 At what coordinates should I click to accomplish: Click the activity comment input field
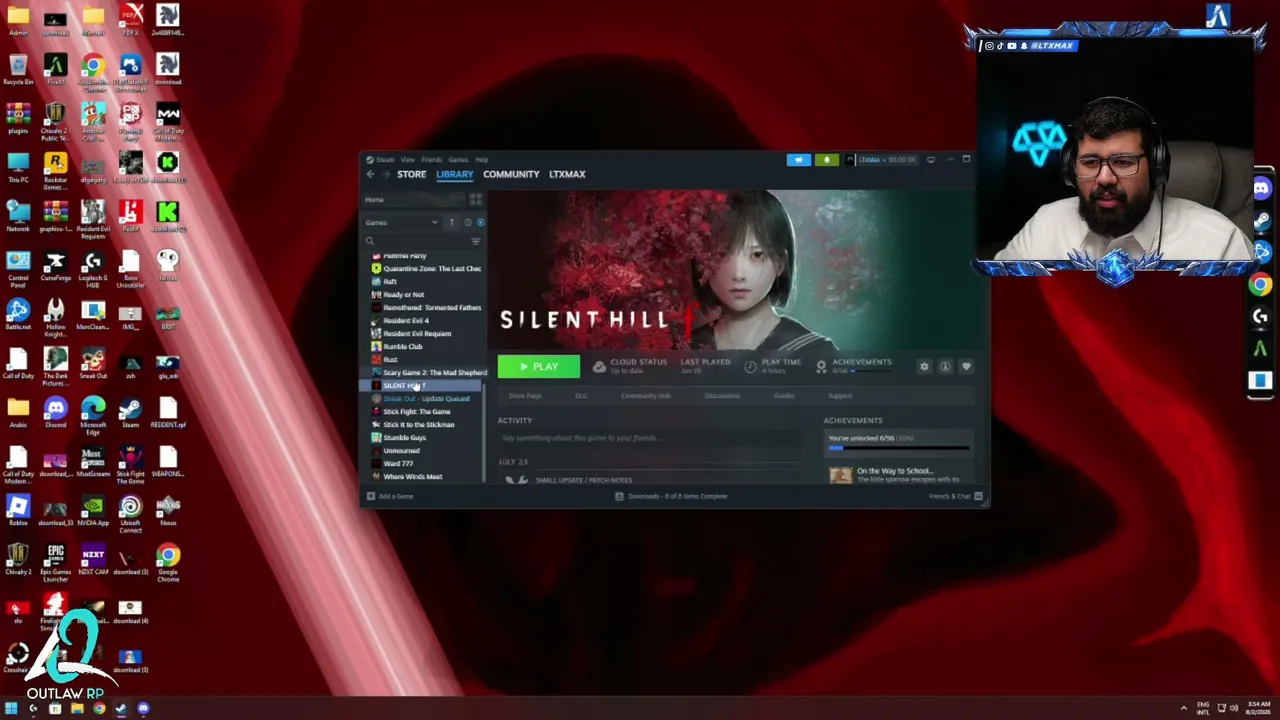(650, 438)
